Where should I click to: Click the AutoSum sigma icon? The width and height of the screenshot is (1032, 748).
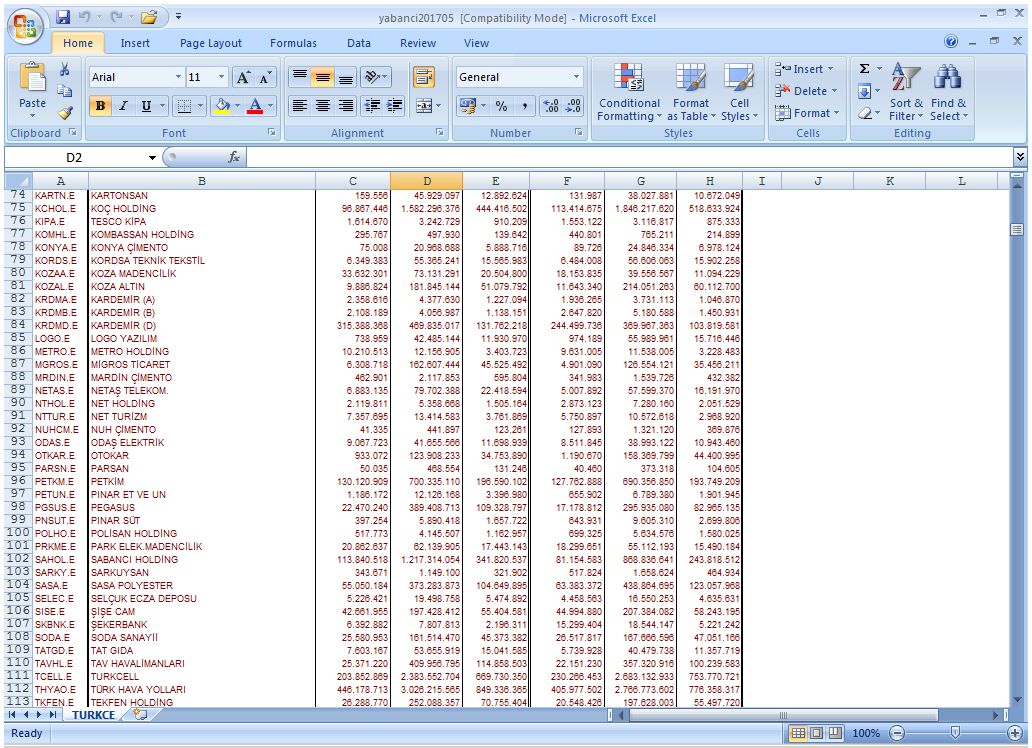click(x=865, y=68)
